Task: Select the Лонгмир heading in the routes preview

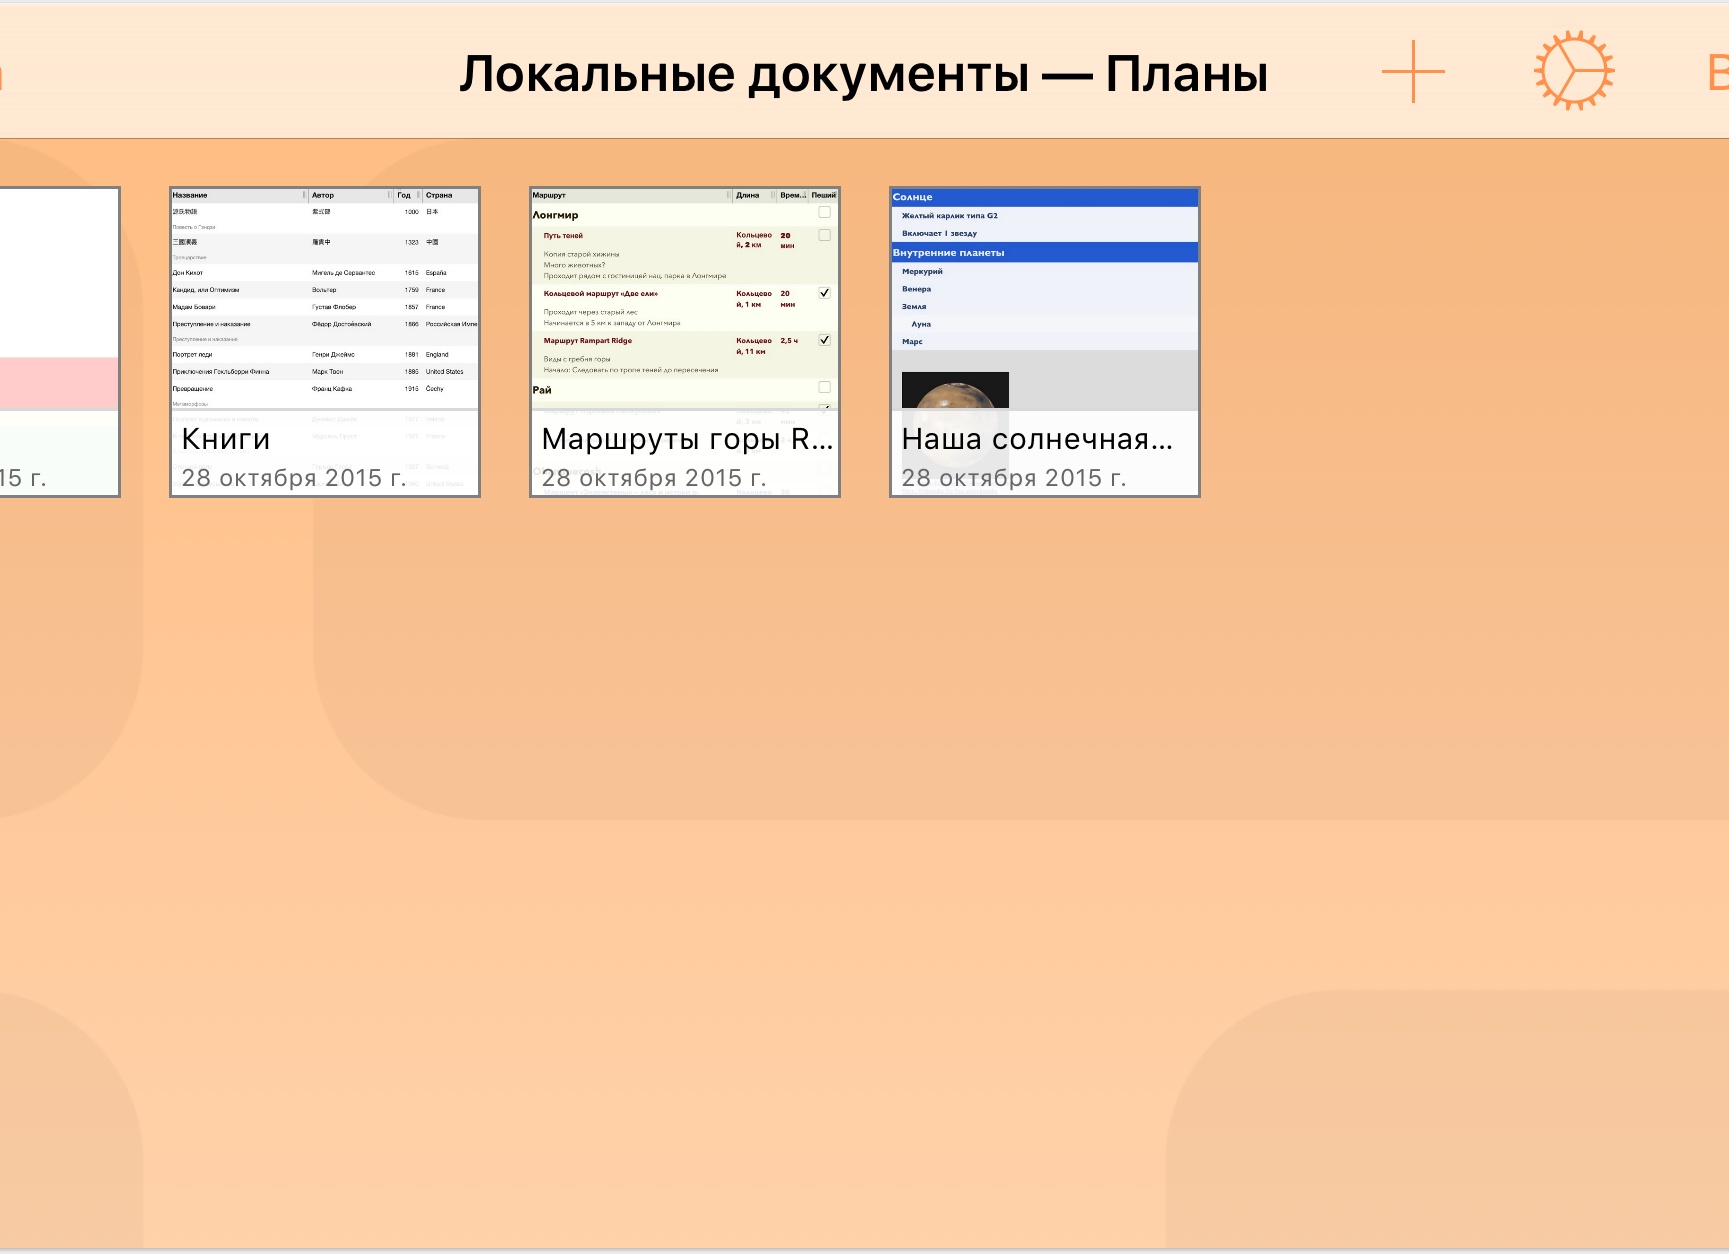Action: point(553,214)
